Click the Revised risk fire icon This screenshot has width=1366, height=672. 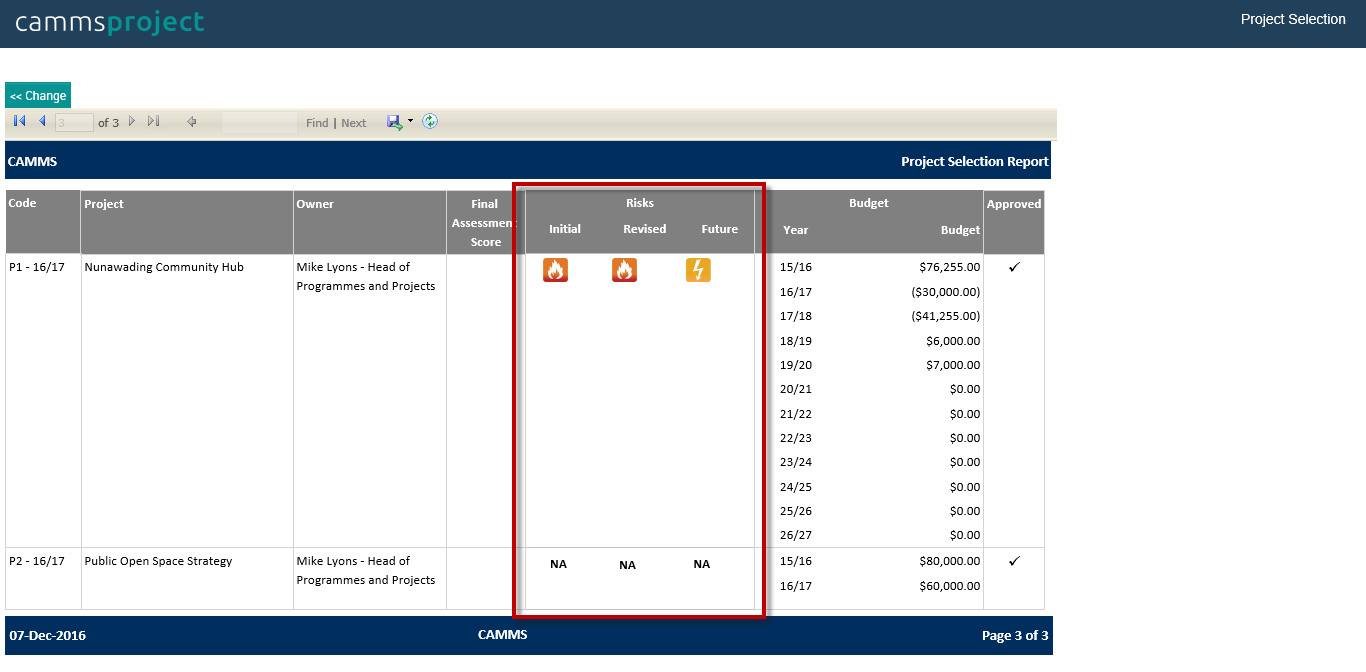[624, 270]
